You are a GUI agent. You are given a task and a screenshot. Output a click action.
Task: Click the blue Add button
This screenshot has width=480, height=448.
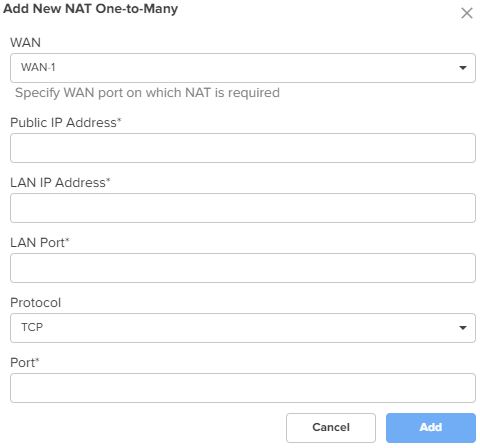(431, 428)
